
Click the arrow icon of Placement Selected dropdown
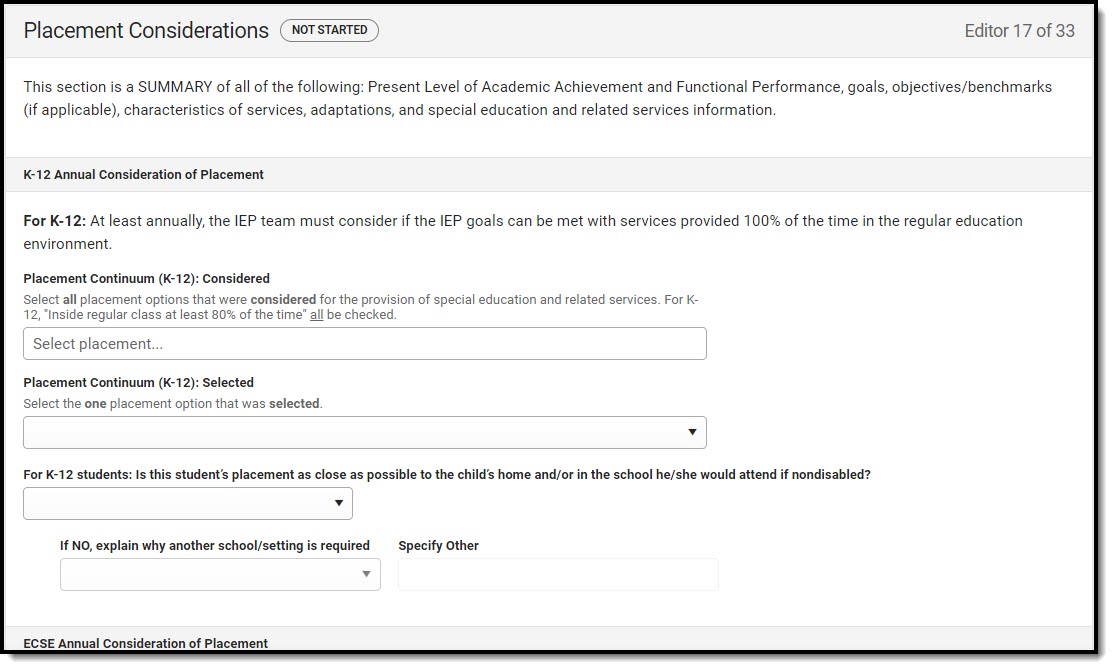691,432
